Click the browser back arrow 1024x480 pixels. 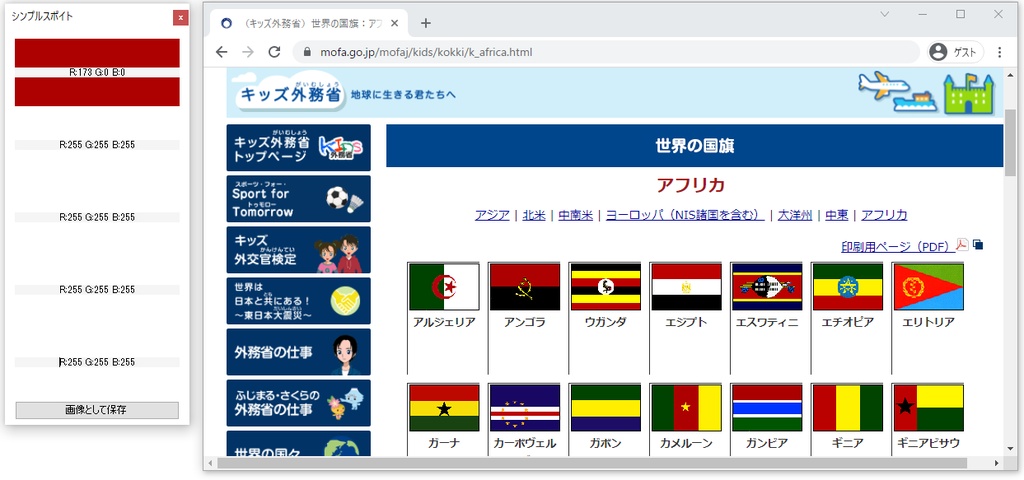(221, 52)
